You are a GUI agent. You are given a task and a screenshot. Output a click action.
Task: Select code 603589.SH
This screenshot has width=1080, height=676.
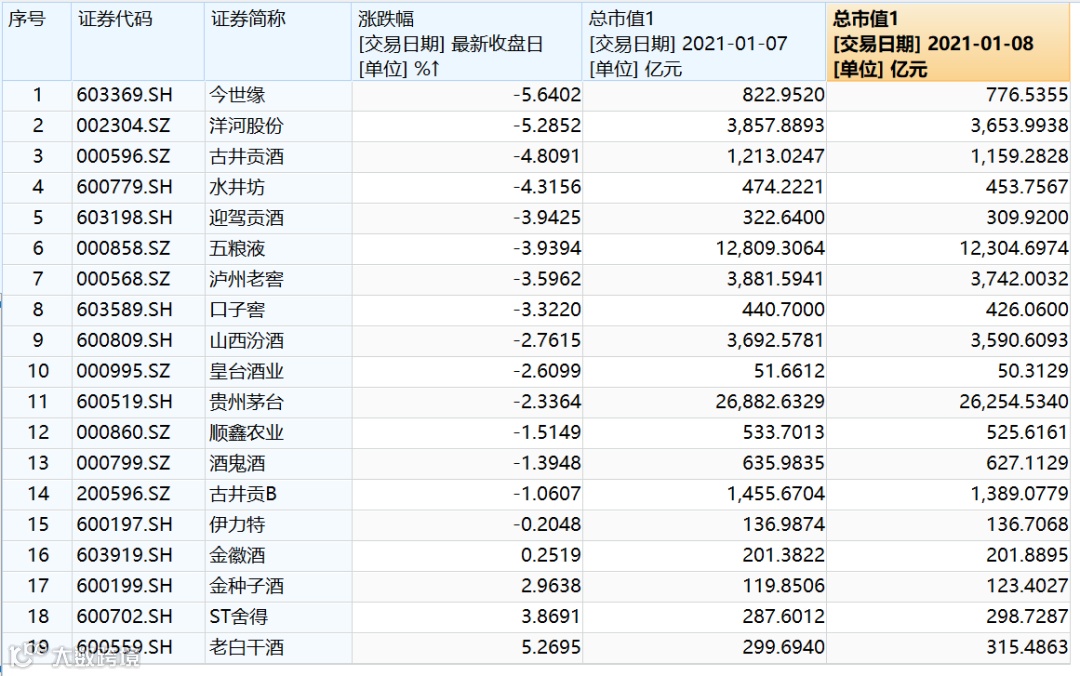click(x=125, y=309)
